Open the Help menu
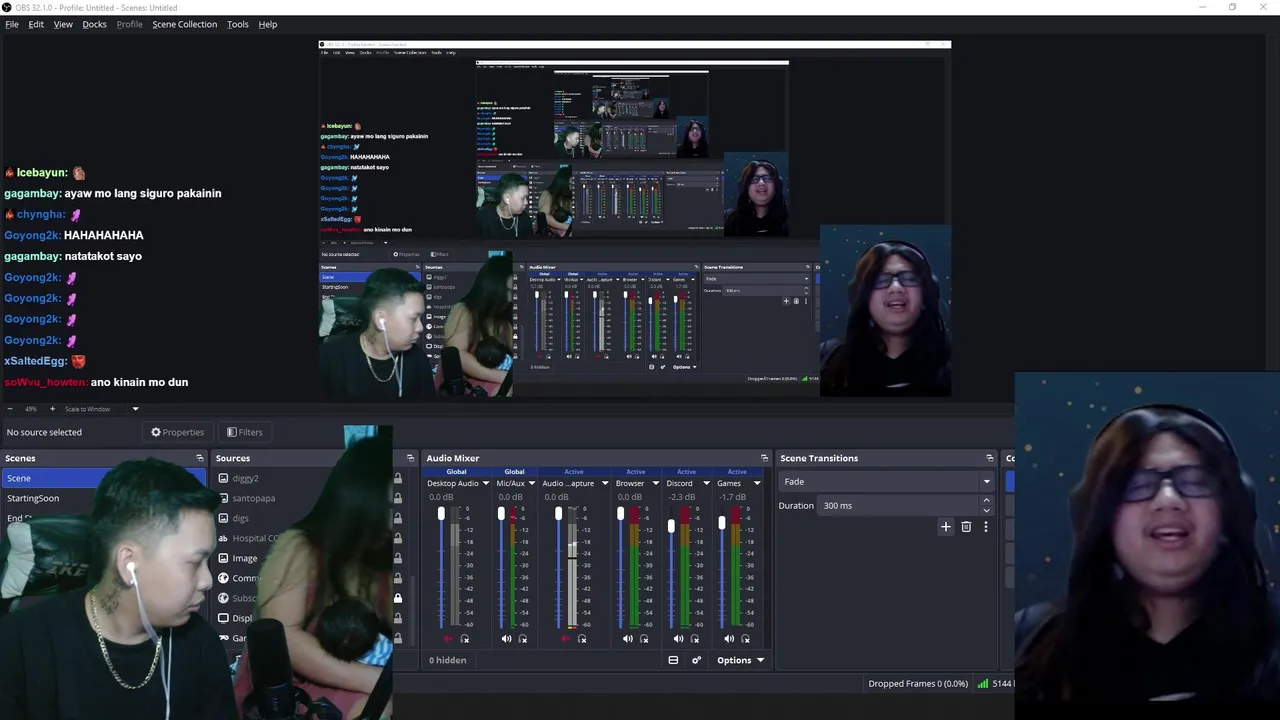 click(x=268, y=24)
